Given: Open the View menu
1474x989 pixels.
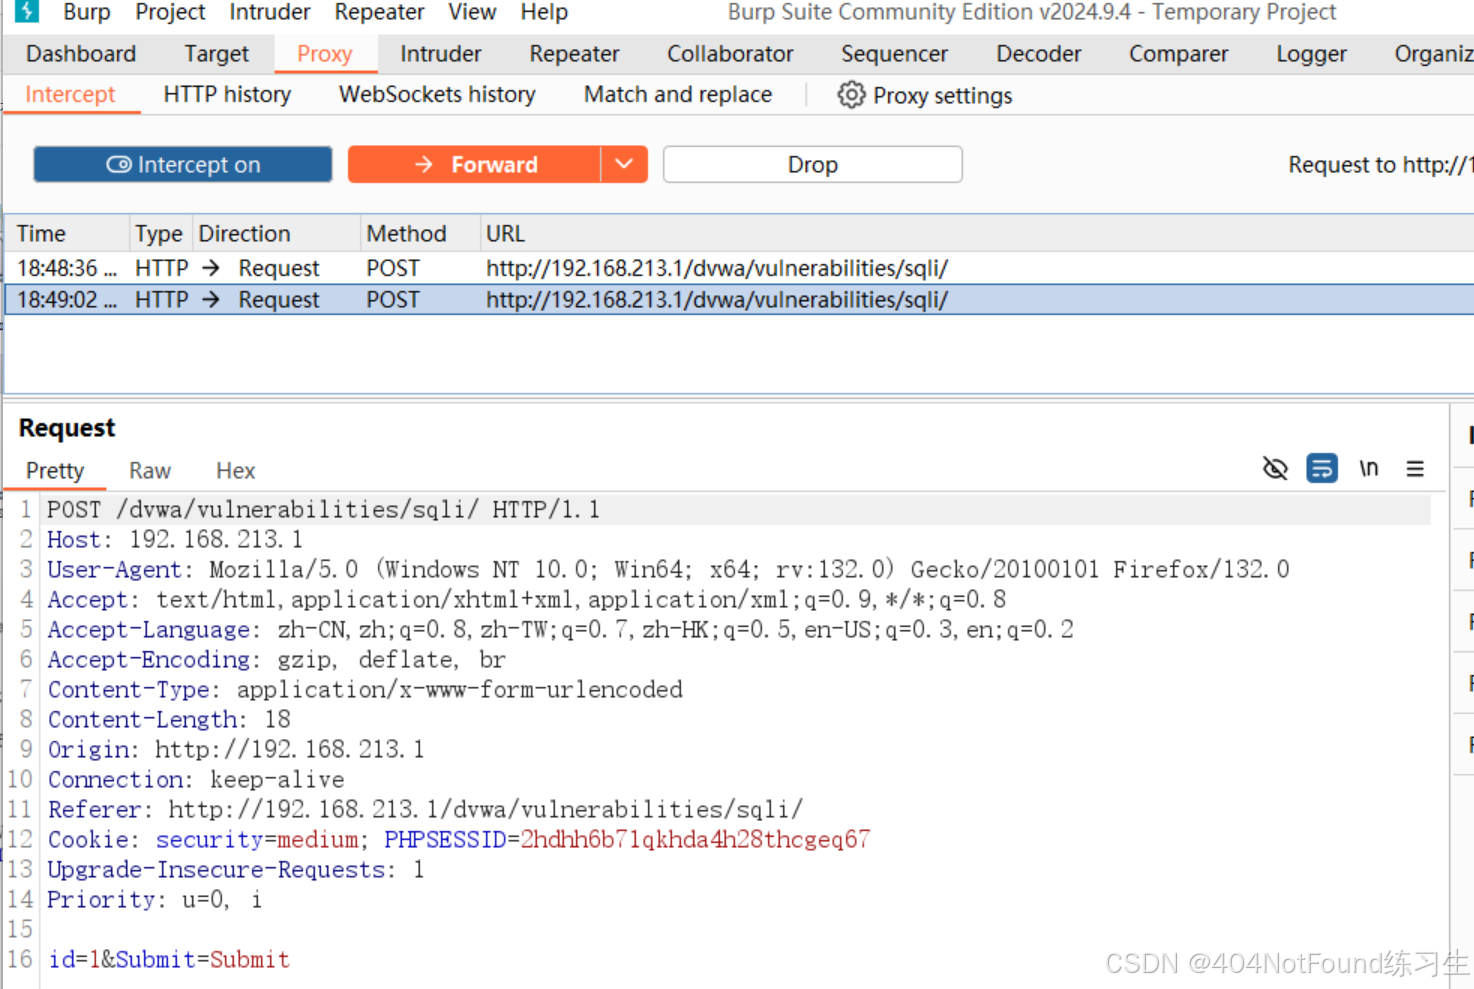Looking at the screenshot, I should pyautogui.click(x=472, y=12).
